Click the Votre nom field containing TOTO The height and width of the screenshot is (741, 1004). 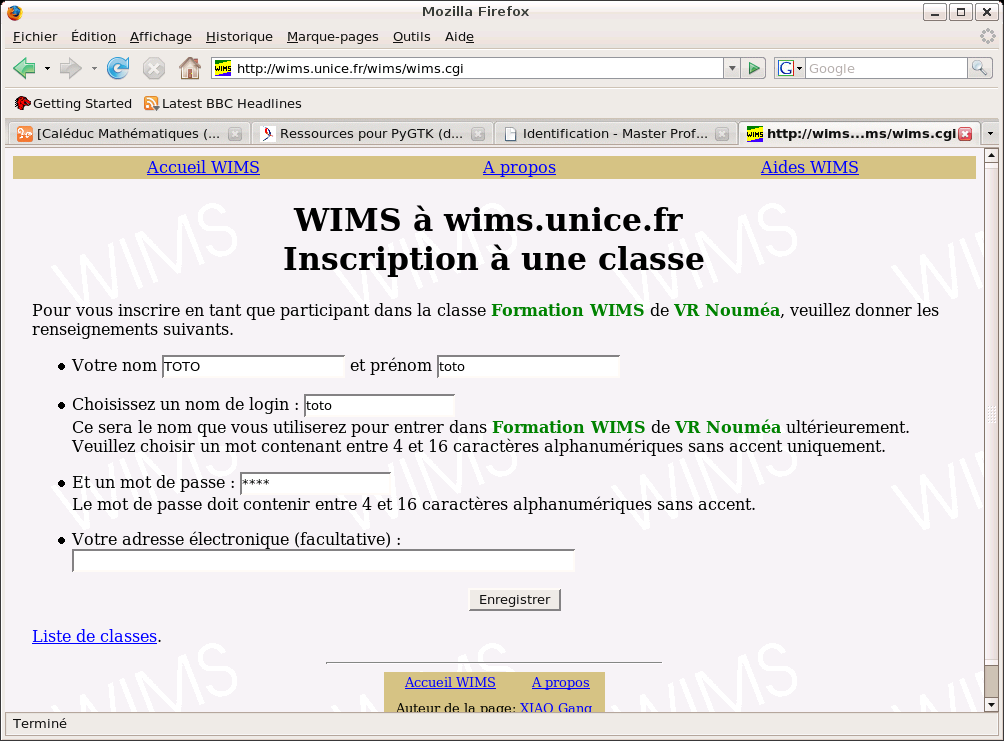[x=254, y=366]
